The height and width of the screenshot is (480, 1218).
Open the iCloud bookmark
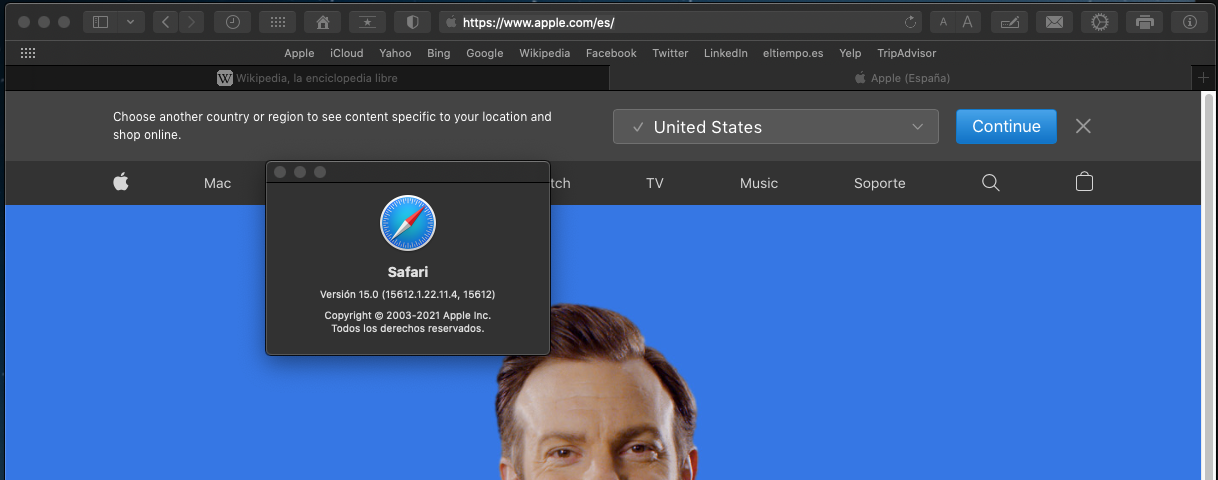coord(347,53)
